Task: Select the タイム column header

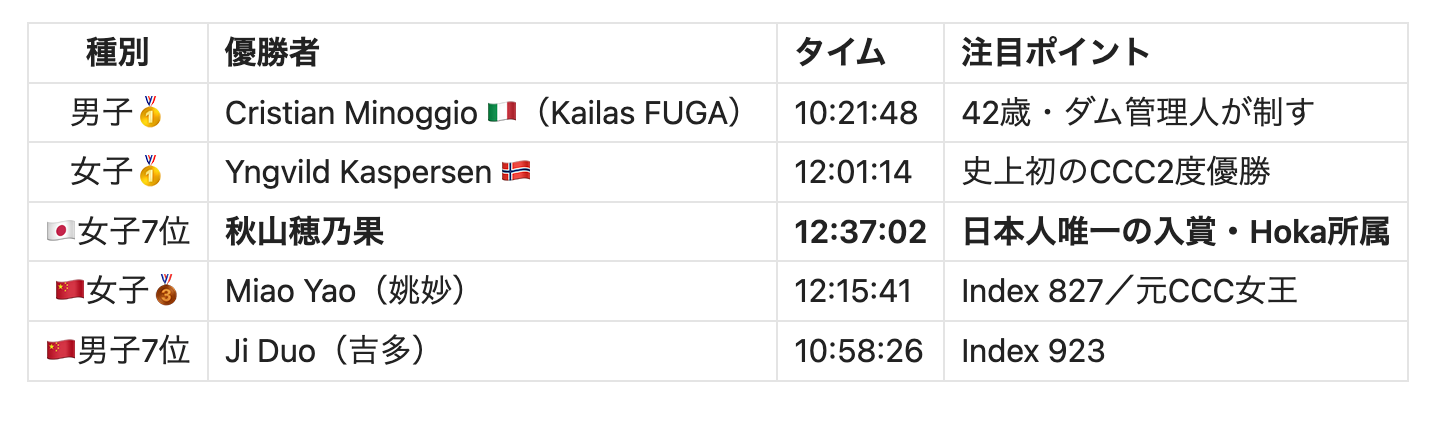Action: (840, 52)
